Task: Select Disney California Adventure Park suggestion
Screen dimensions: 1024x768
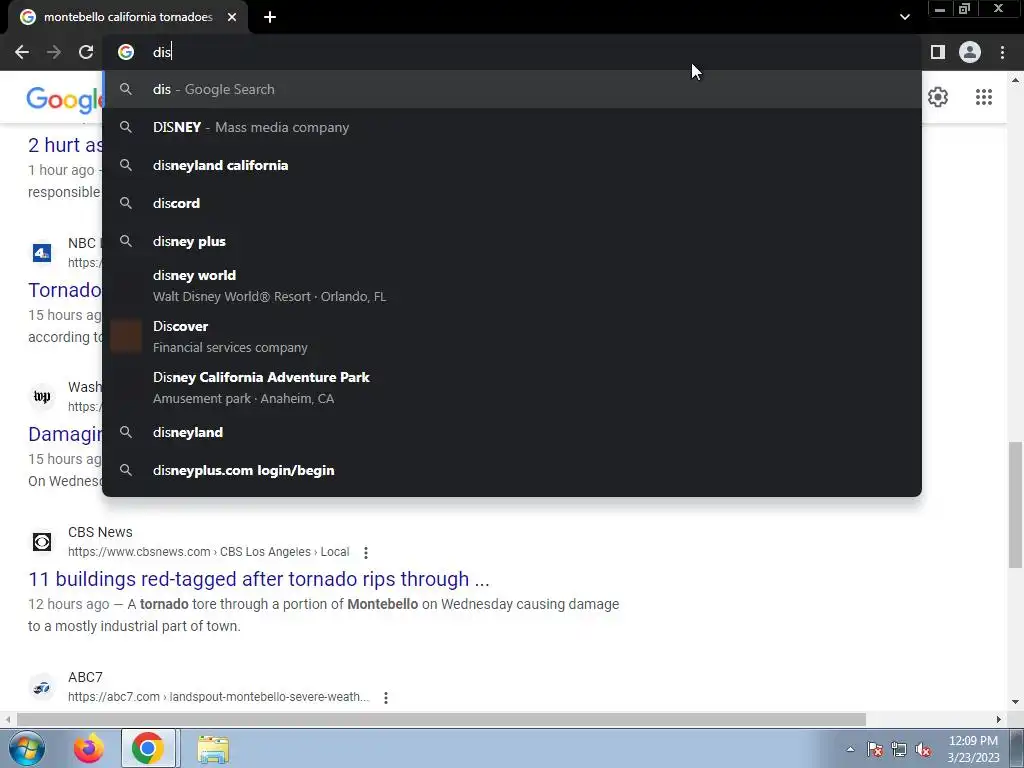Action: point(512,387)
